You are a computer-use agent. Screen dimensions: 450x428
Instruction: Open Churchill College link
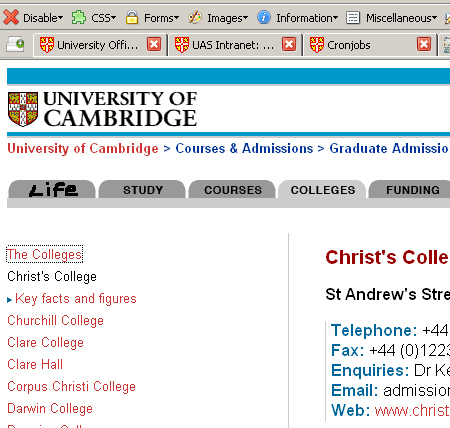tap(55, 320)
